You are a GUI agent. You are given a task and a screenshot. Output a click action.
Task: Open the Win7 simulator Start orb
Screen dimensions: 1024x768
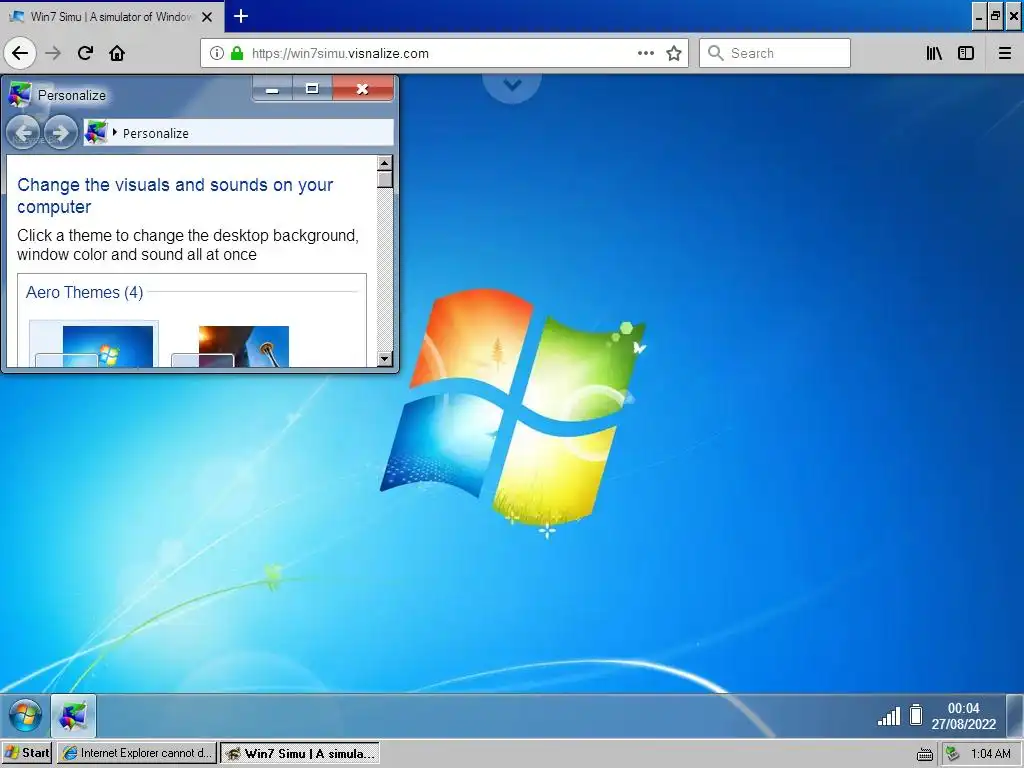point(25,716)
